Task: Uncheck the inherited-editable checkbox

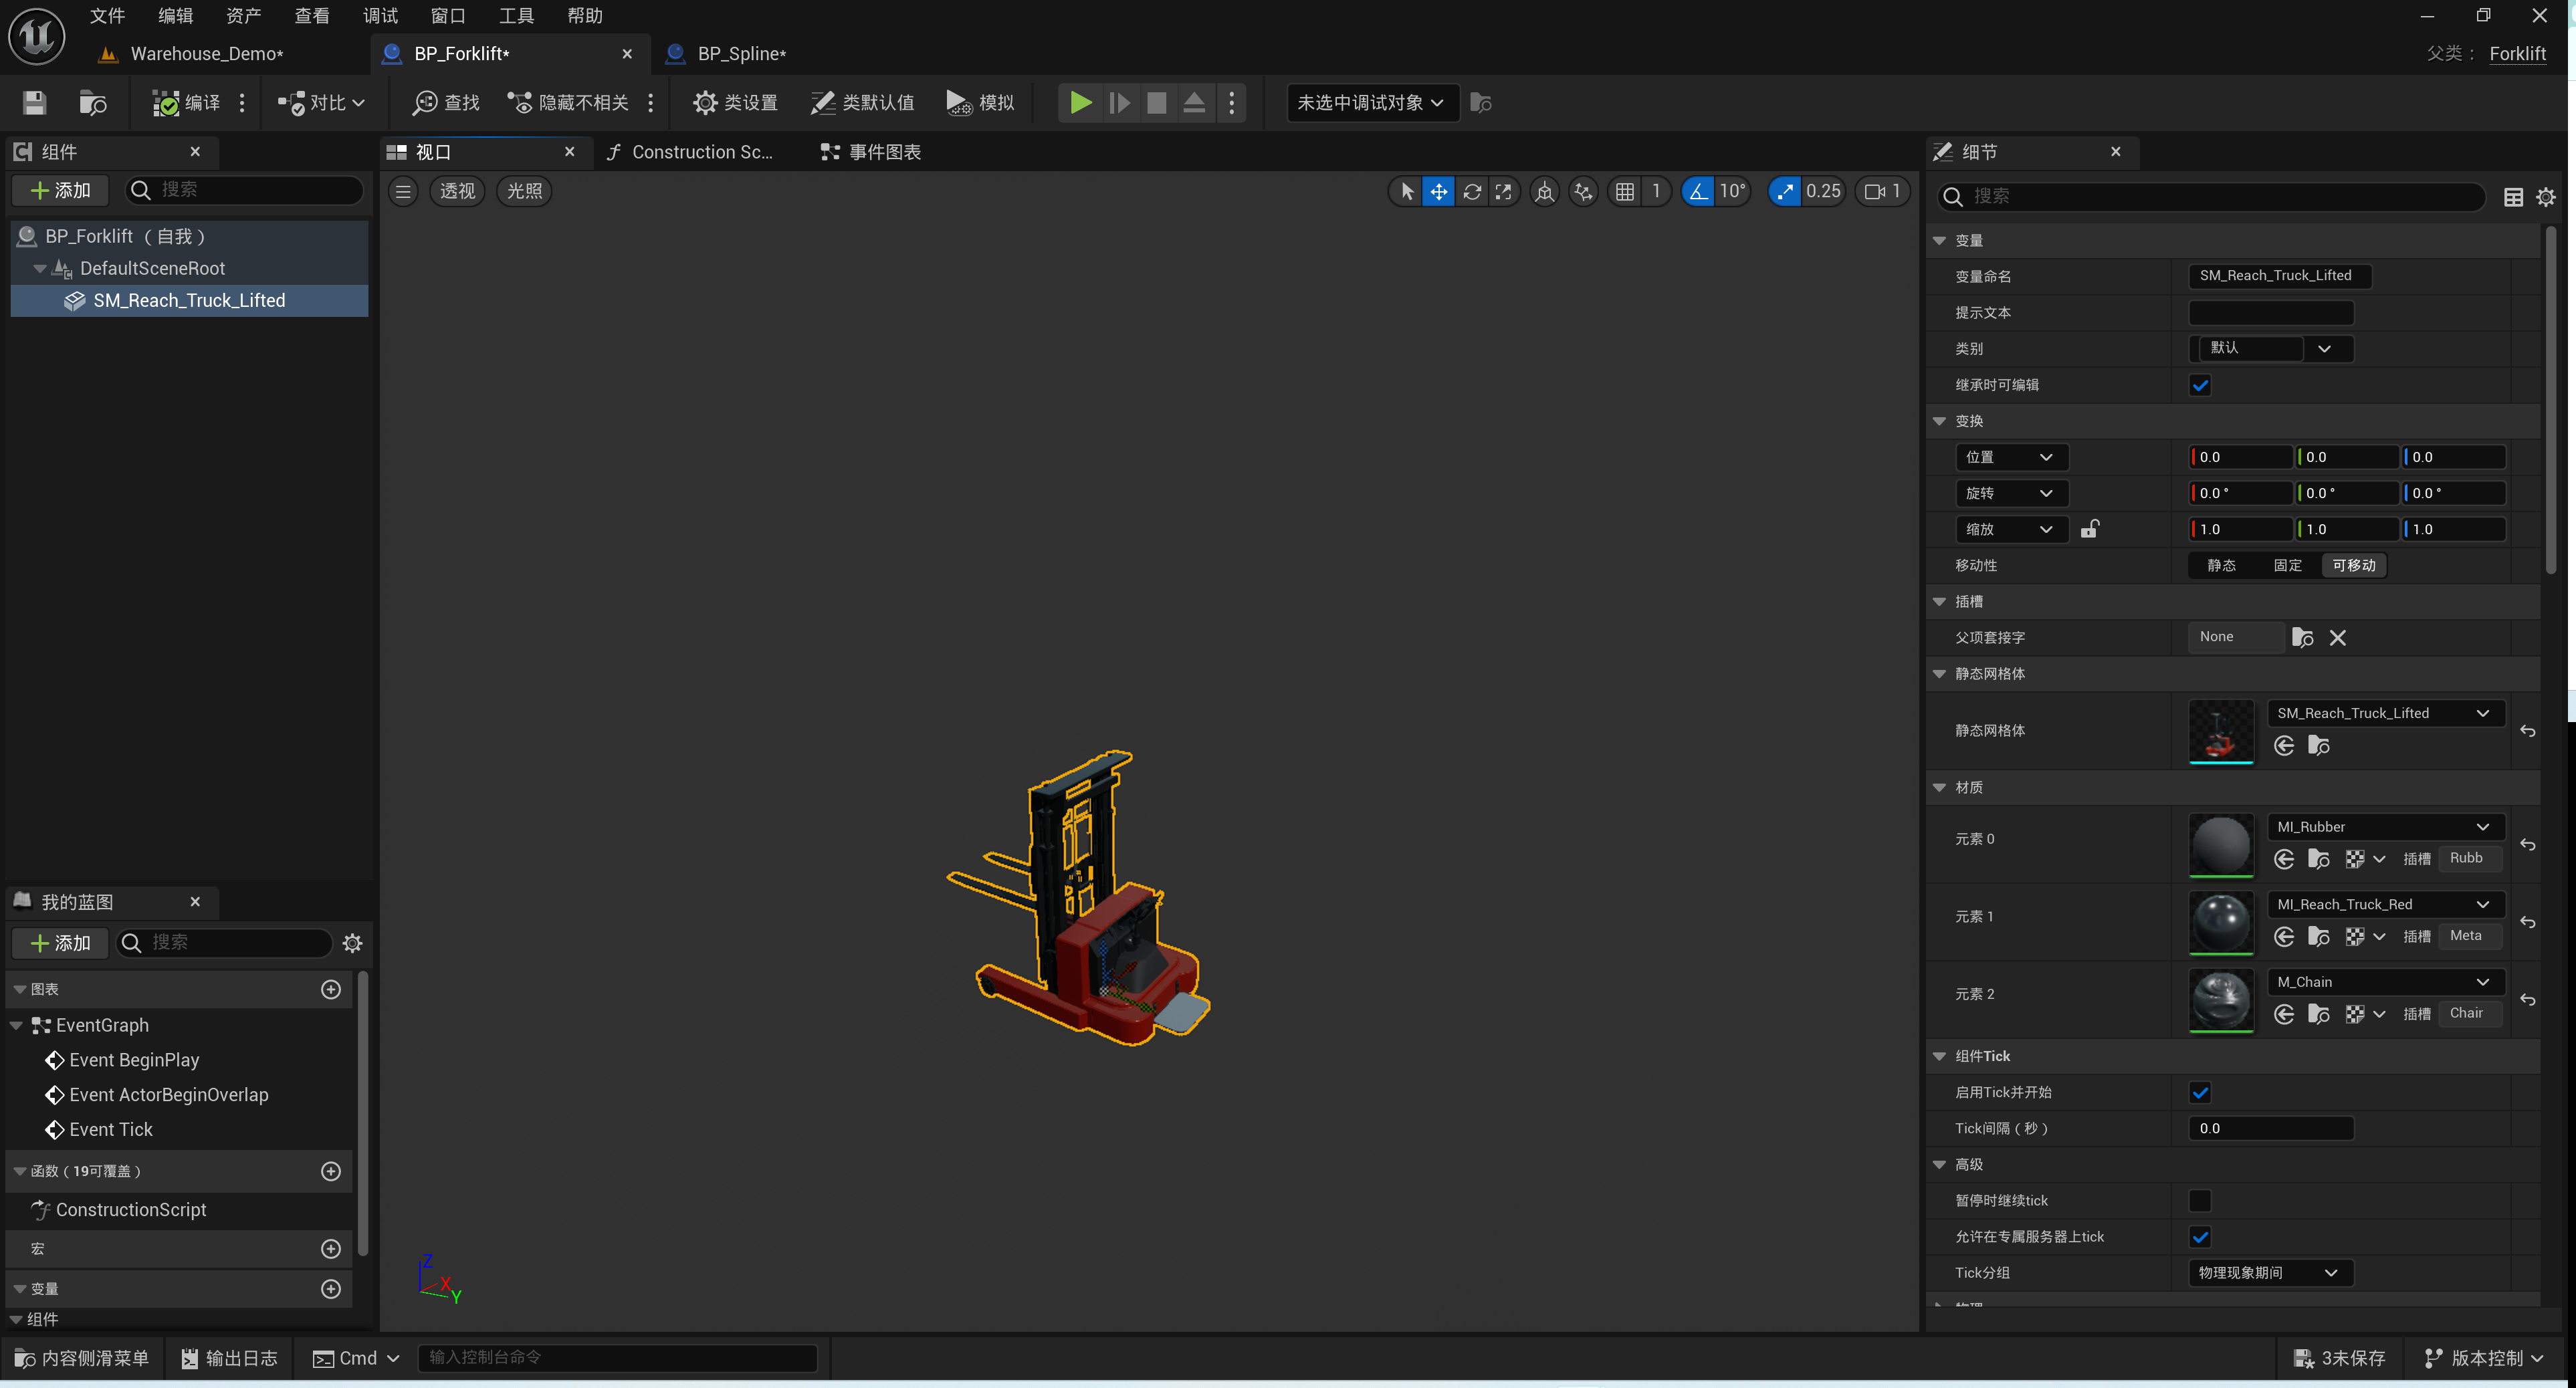Action: (2199, 385)
